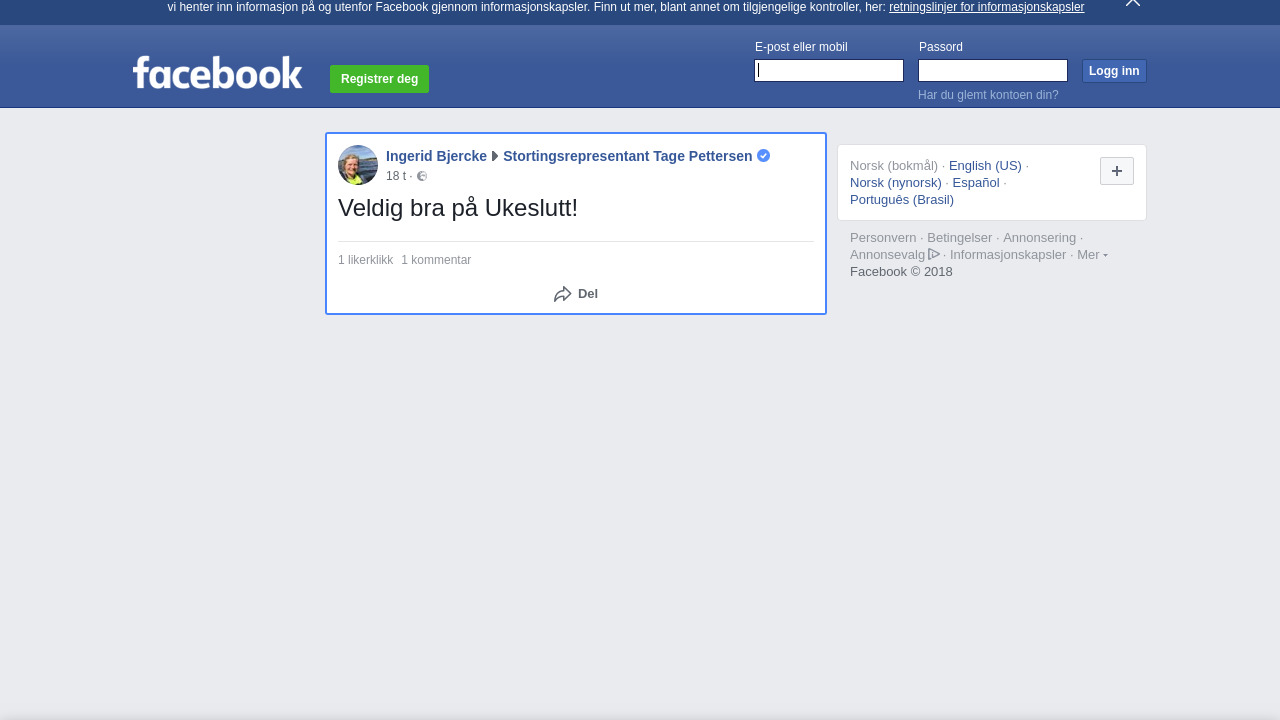Open Ingerid Bjercke's profile picture
The image size is (1280, 720).
(358, 165)
